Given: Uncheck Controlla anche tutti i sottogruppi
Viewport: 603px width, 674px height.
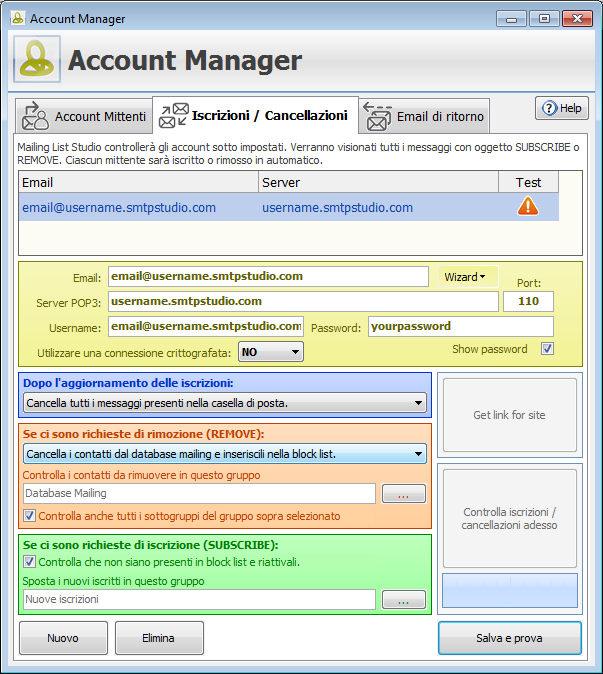Looking at the screenshot, I should [29, 516].
